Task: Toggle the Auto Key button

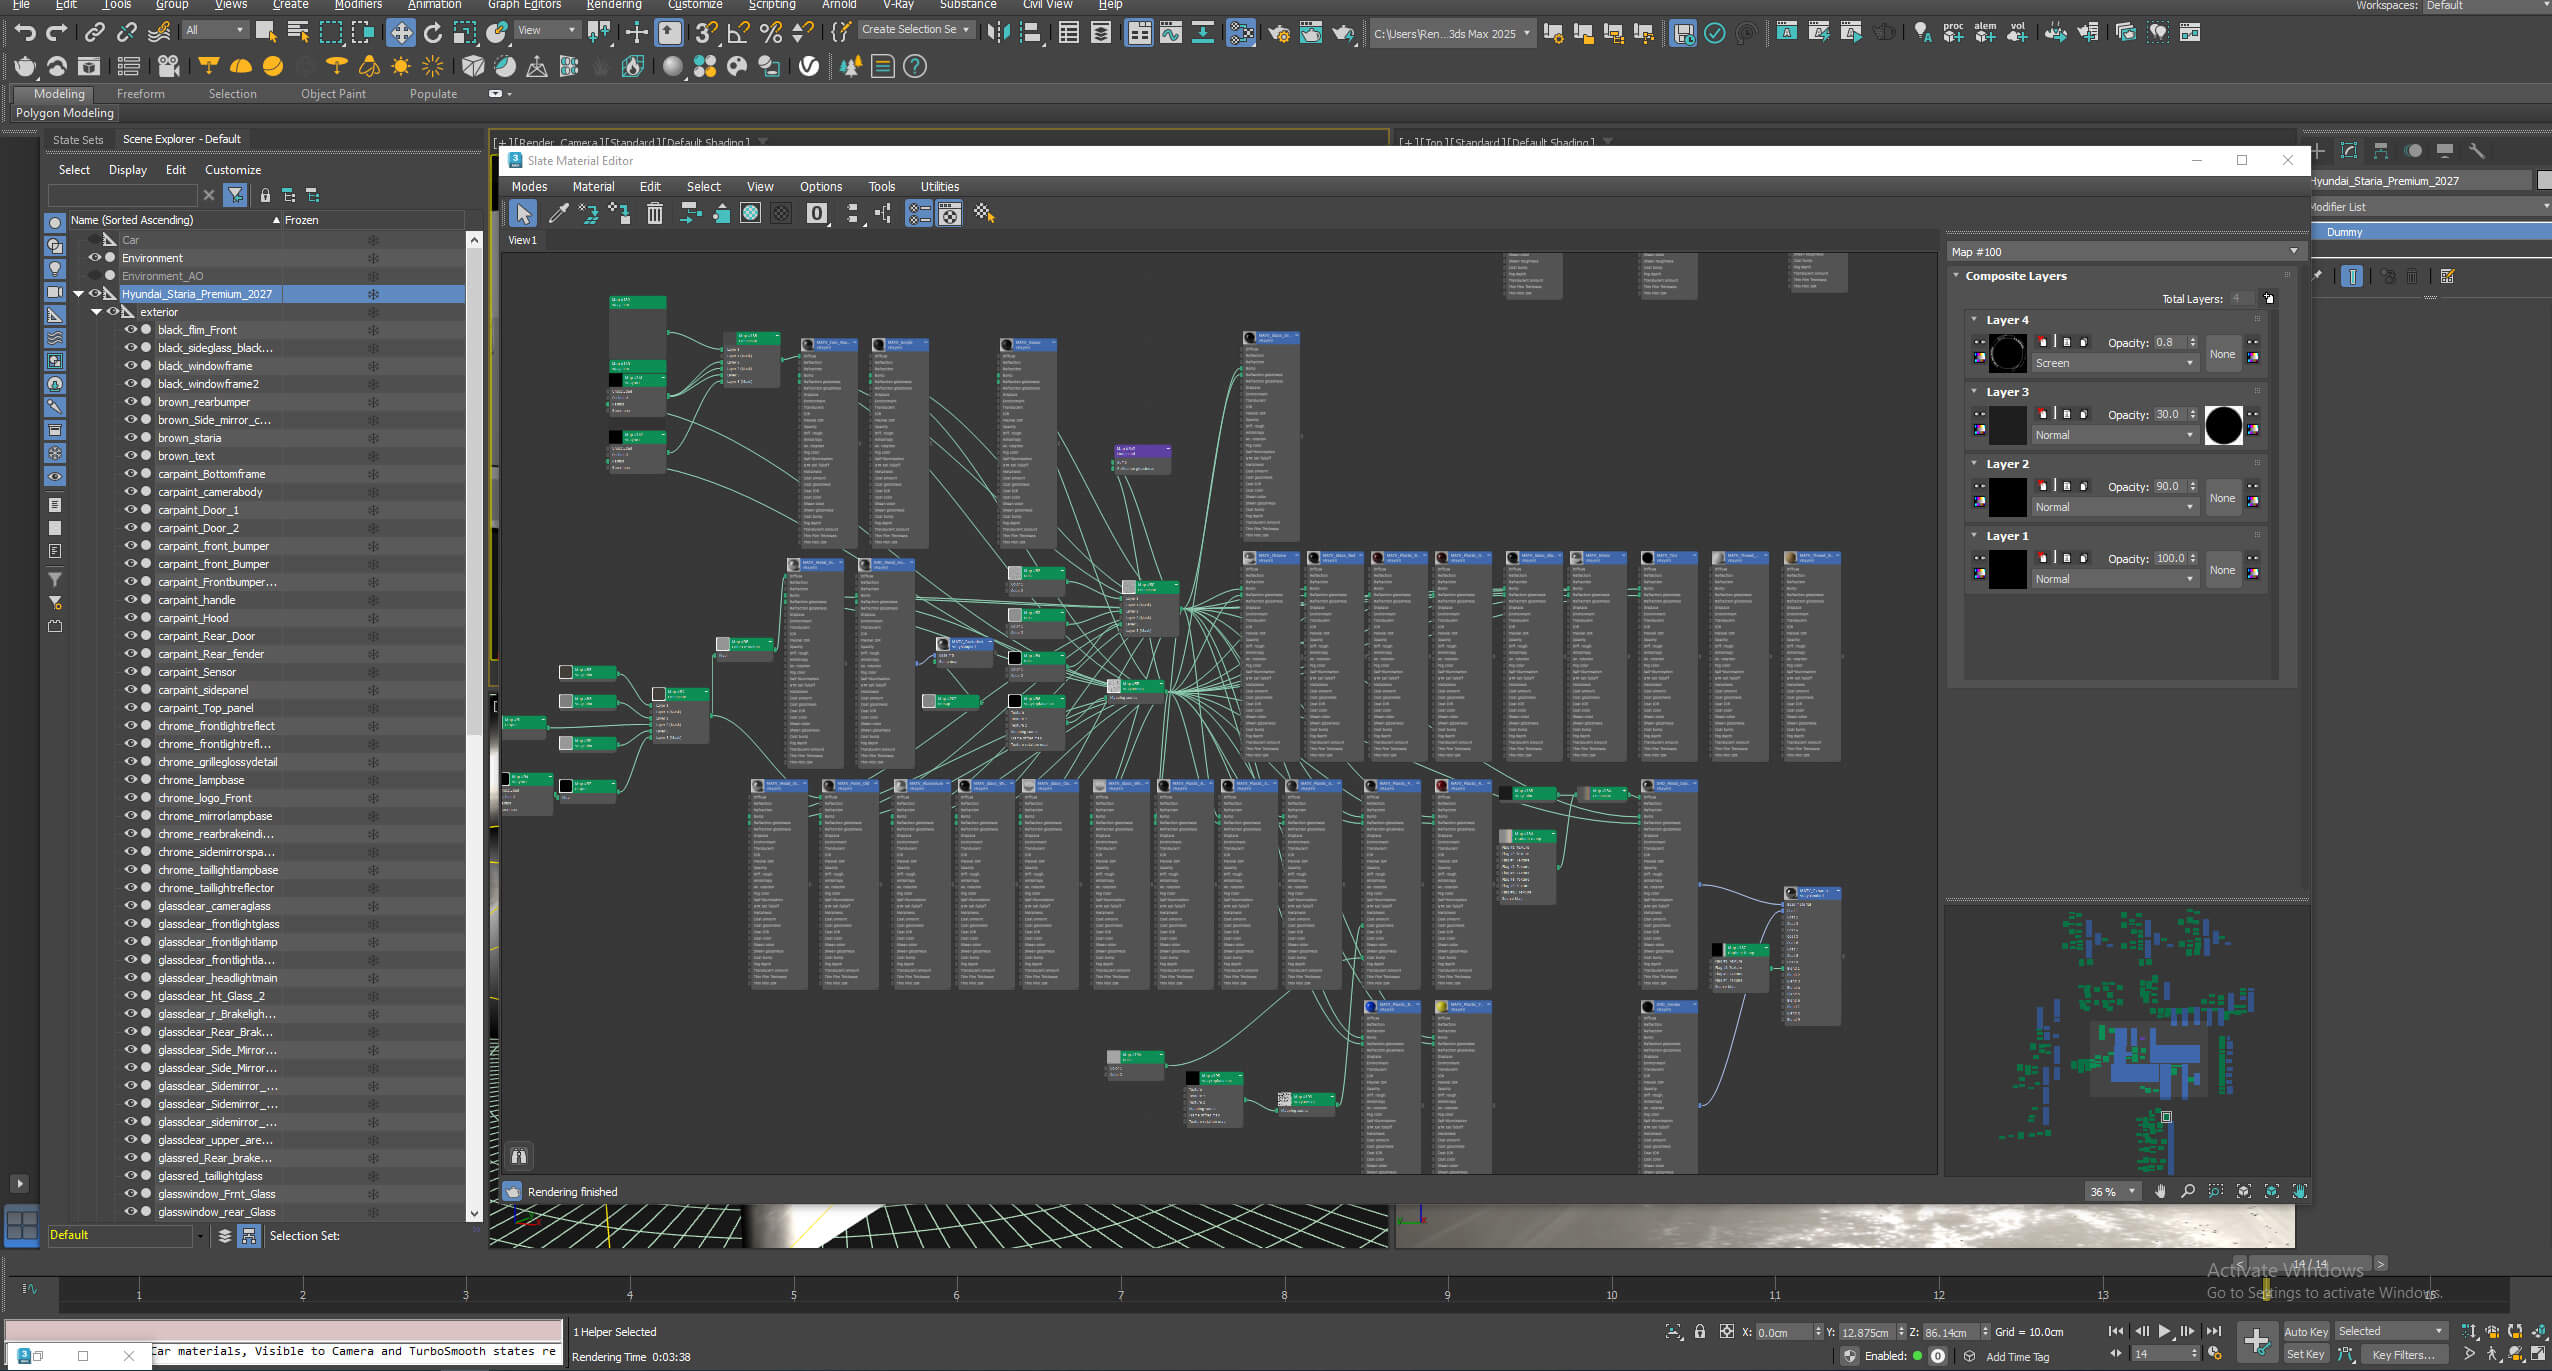Action: (x=2305, y=1331)
